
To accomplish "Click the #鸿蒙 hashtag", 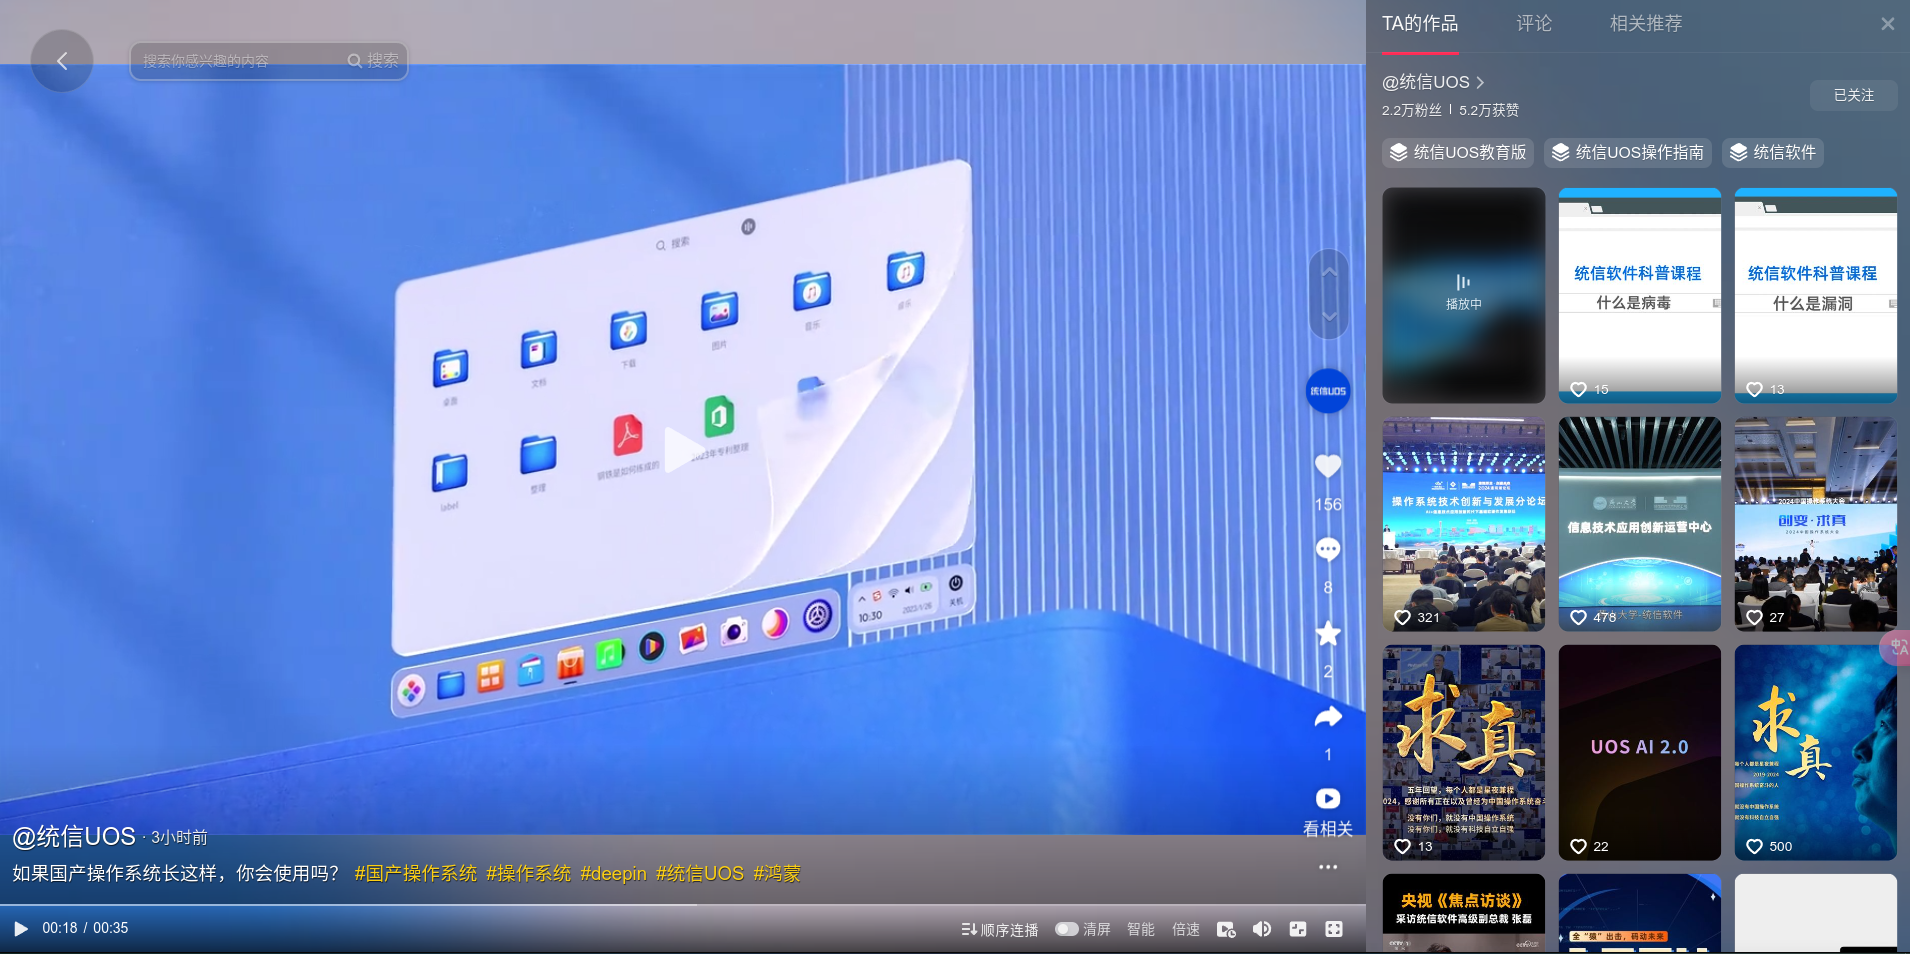I will click(x=777, y=873).
